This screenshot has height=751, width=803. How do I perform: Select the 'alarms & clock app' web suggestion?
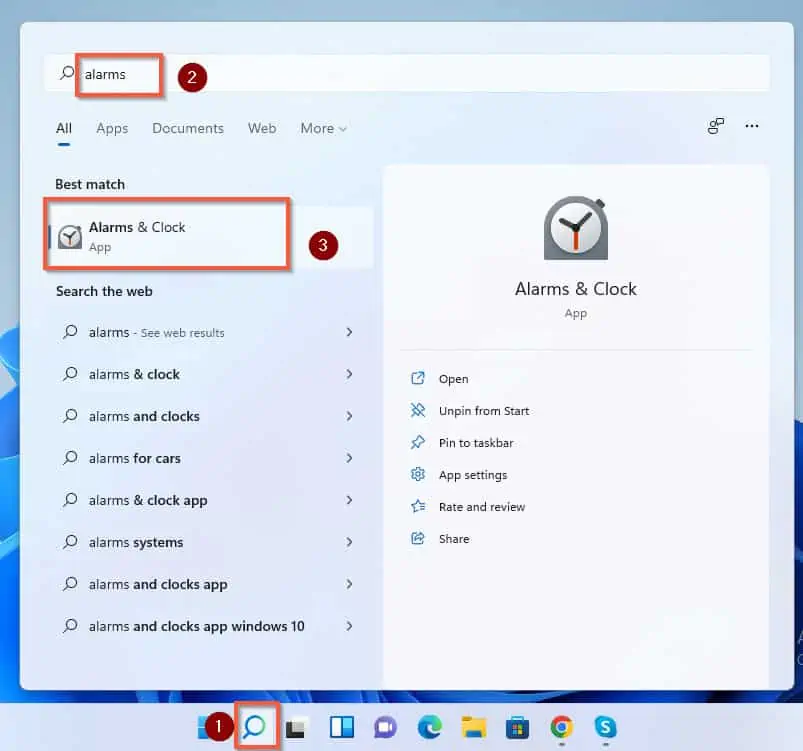(209, 500)
